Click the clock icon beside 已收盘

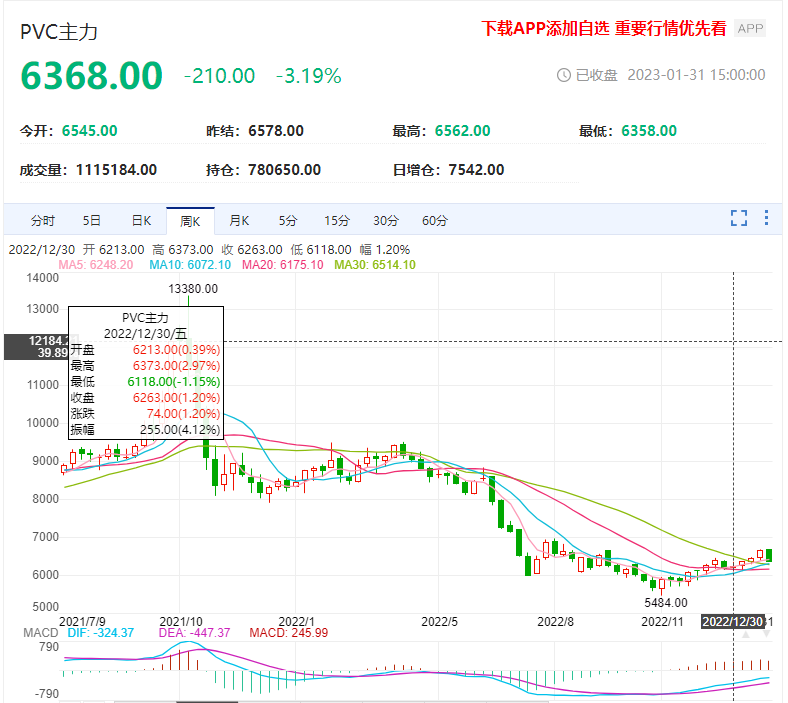click(x=563, y=75)
